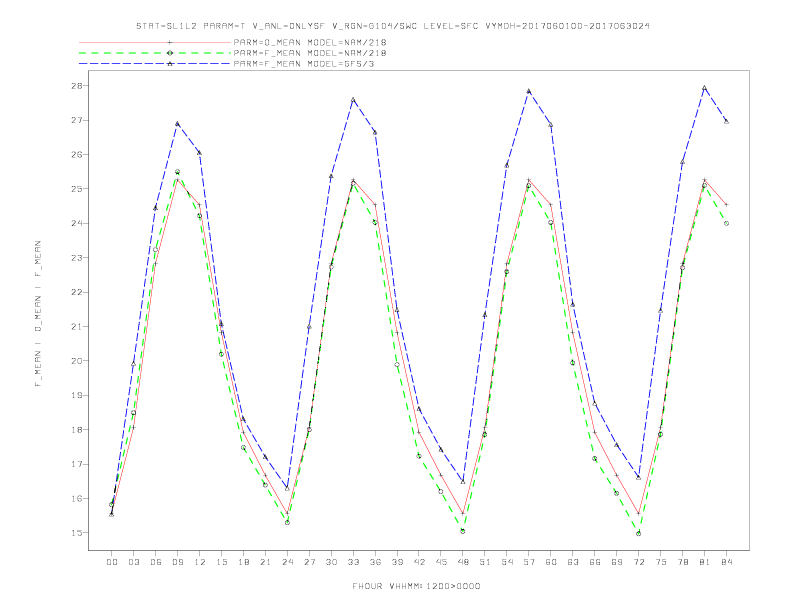Click green NAM circle marker at hour 84
Screen dimensions: 792x612
(726, 223)
